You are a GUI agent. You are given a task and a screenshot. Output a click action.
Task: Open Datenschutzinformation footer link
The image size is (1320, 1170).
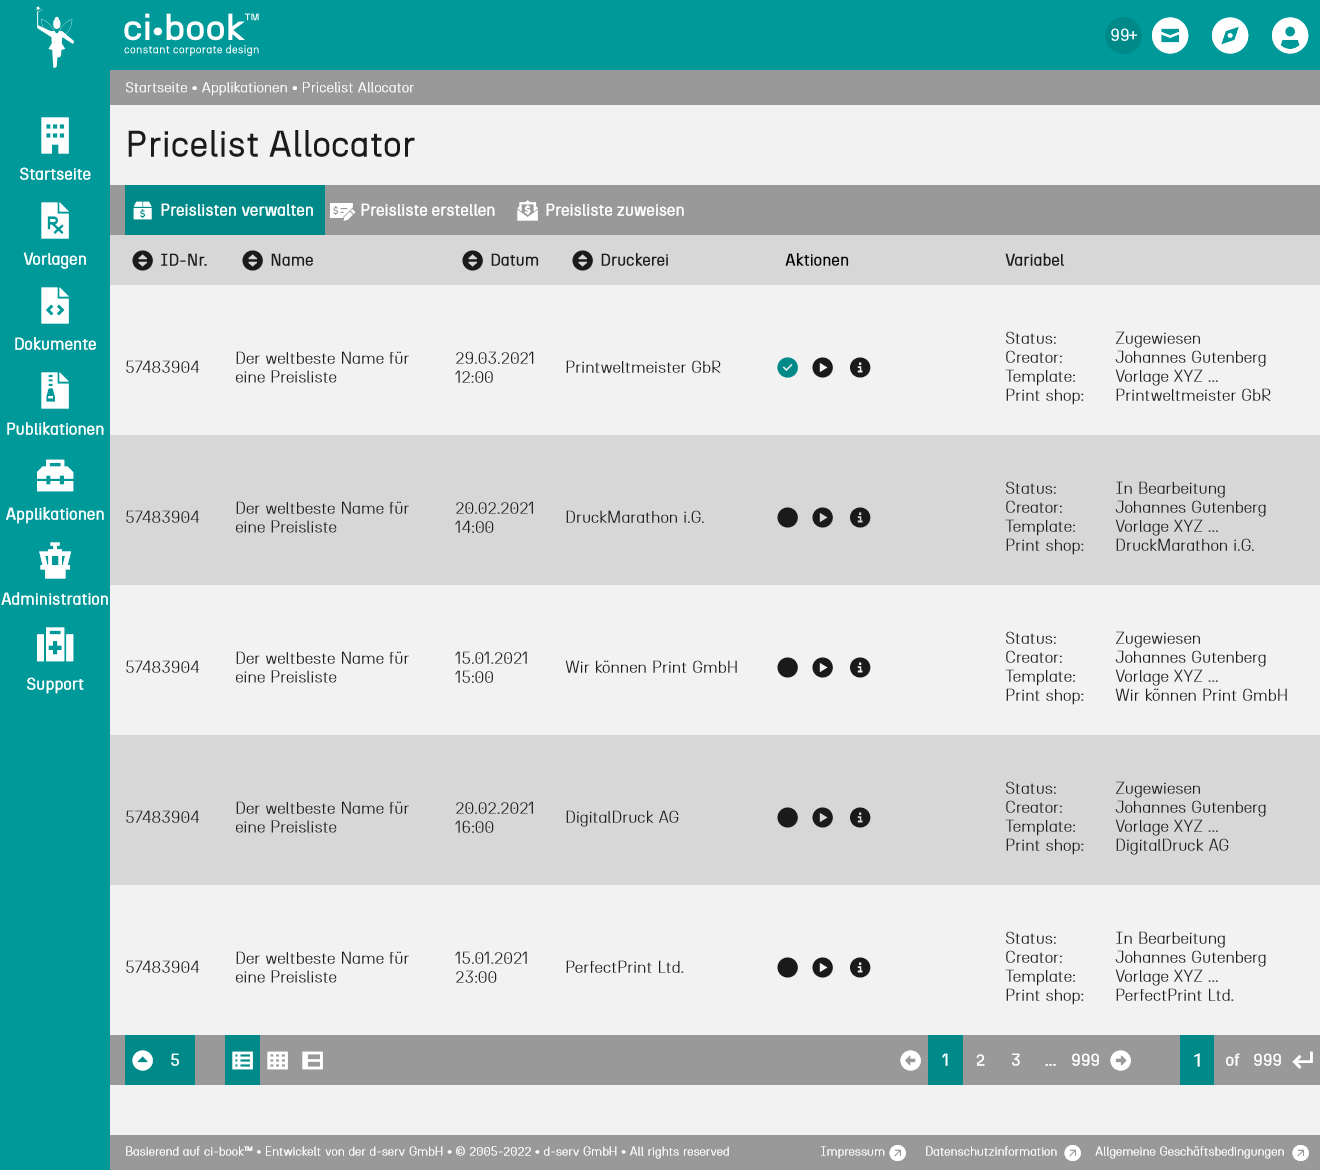[x=1003, y=1152]
